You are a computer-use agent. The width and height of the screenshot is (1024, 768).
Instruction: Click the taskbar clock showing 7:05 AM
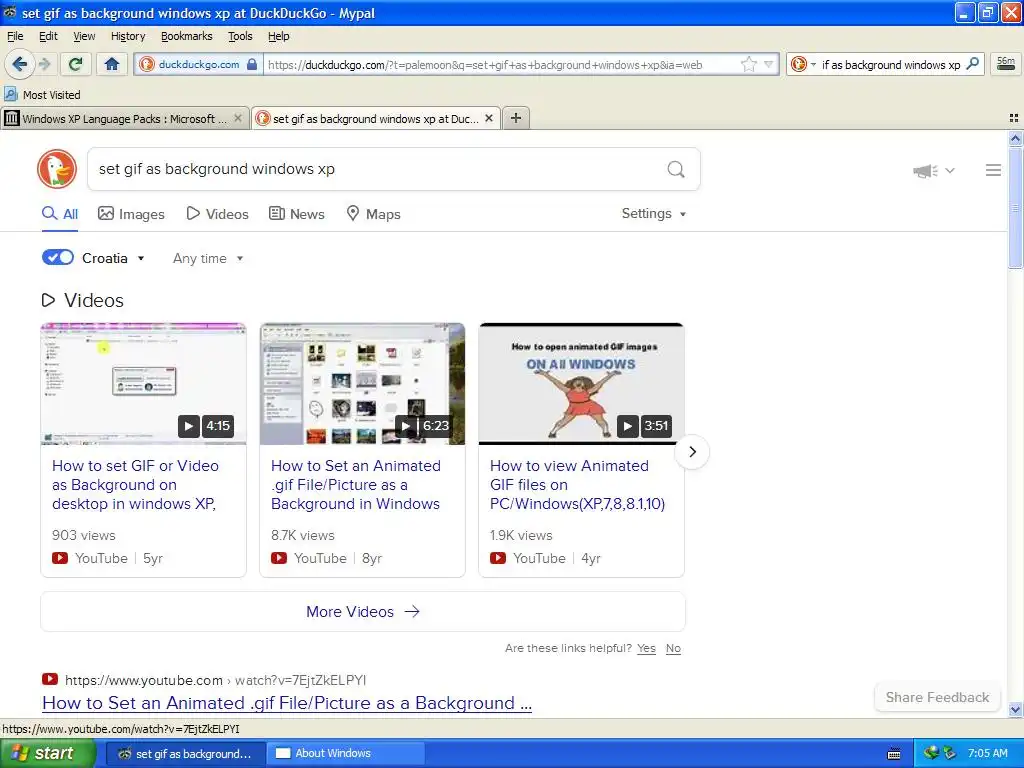pyautogui.click(x=987, y=754)
